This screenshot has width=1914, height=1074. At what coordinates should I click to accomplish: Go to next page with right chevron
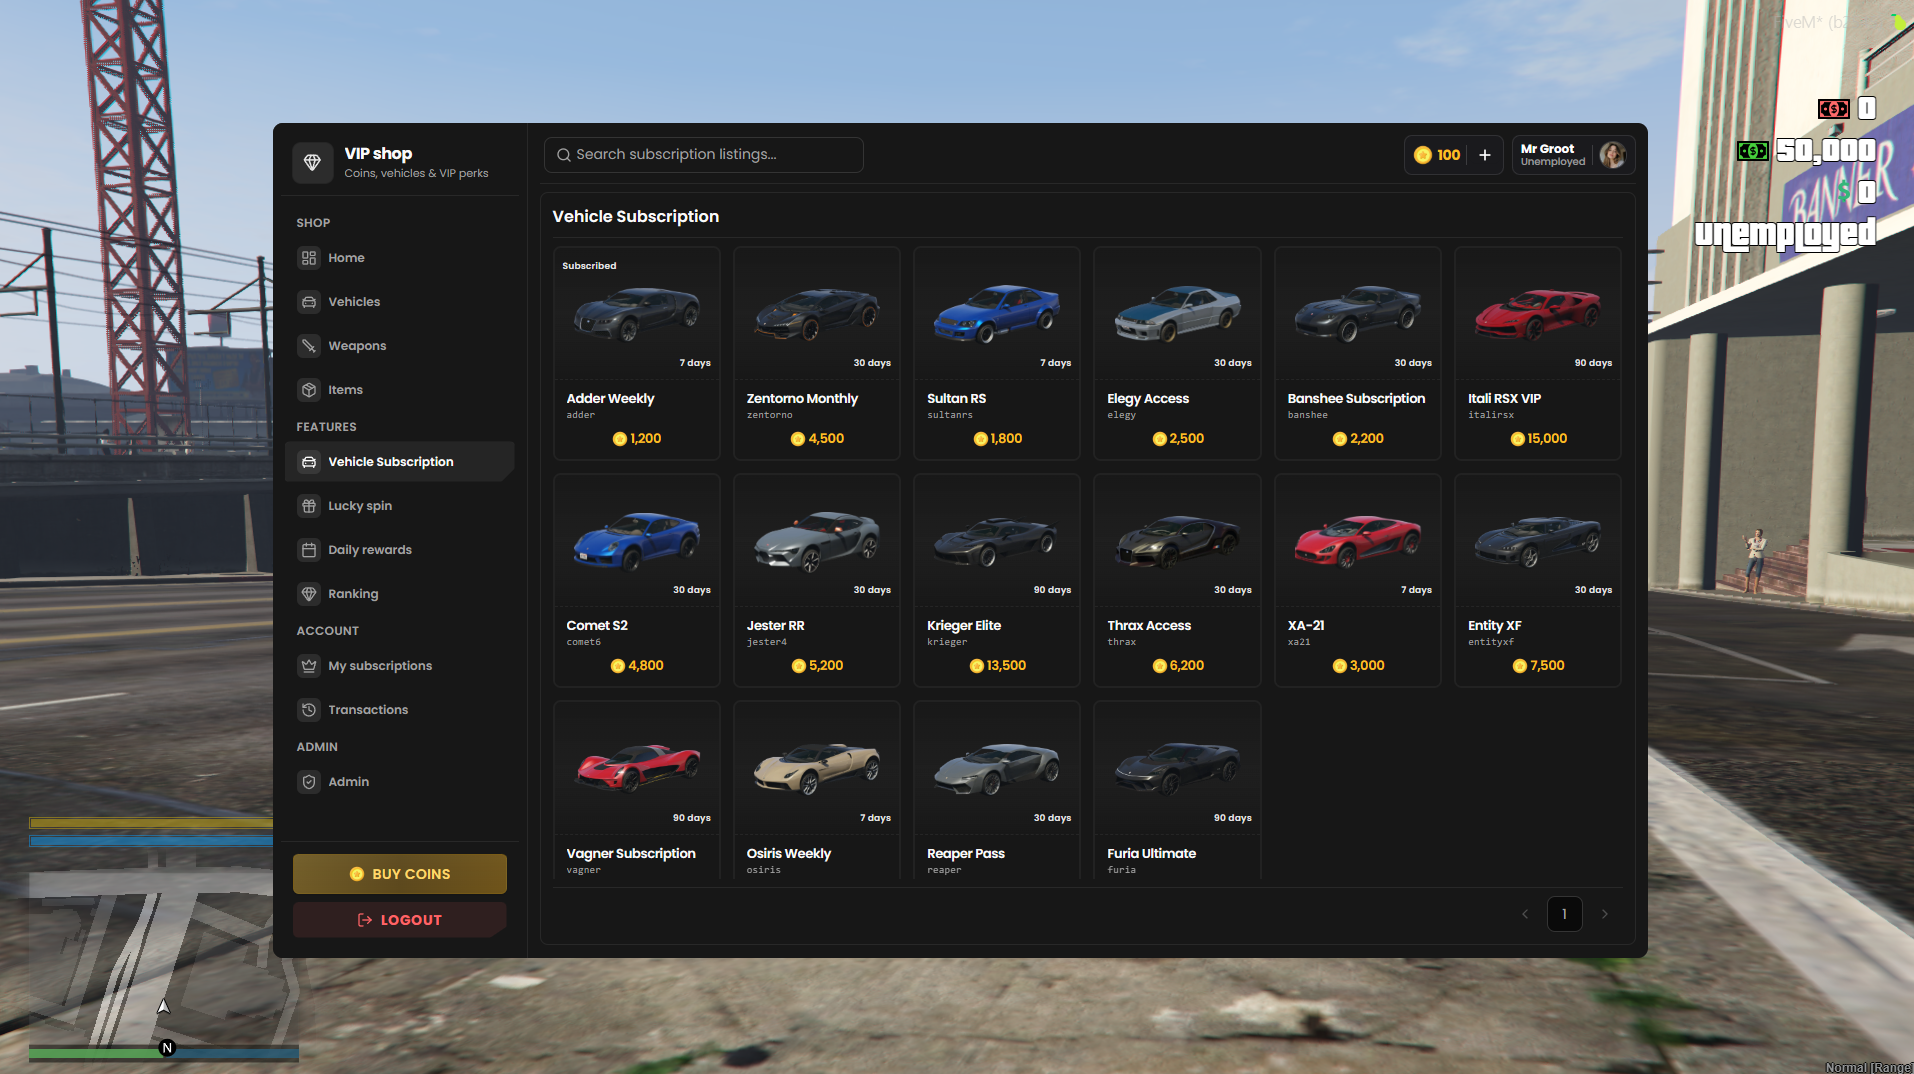pyautogui.click(x=1605, y=914)
